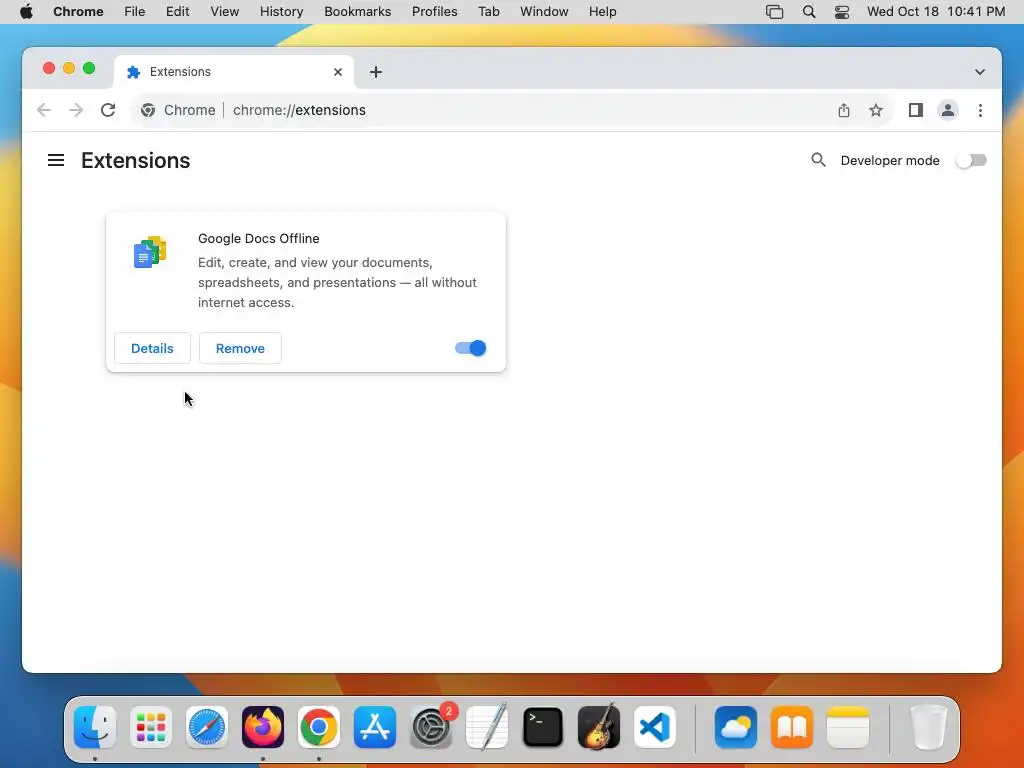Viewport: 1024px width, 768px height.
Task: Open Details for Google Docs Offline
Action: pyautogui.click(x=152, y=348)
